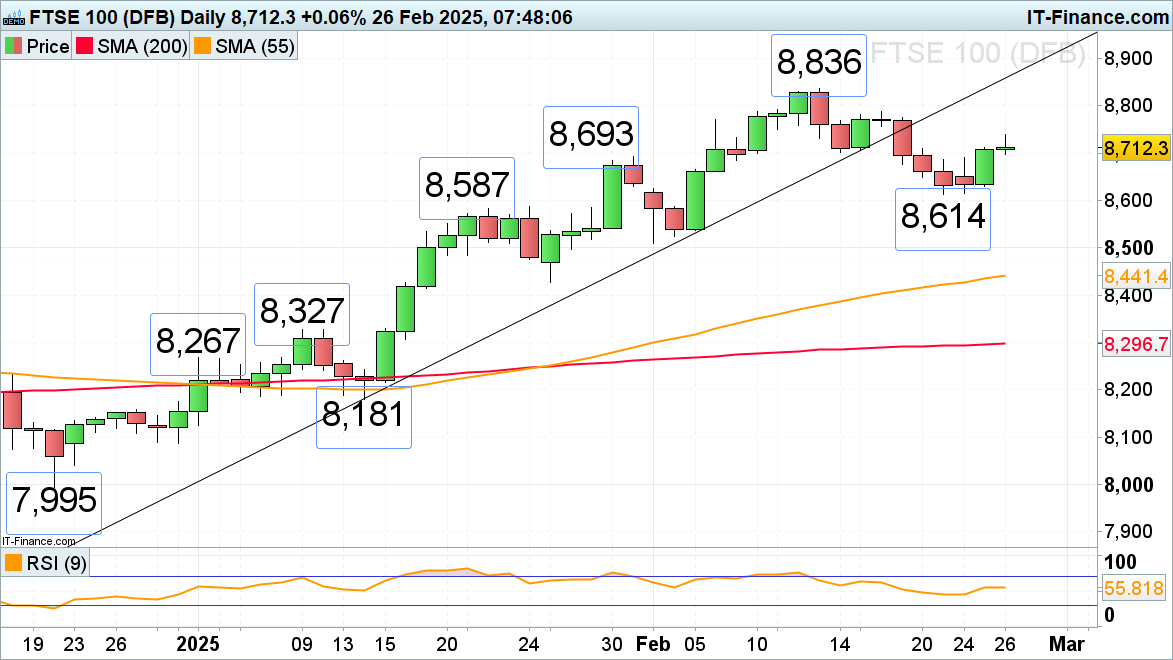Select the 8,587 price label box
1173x660 pixels.
pyautogui.click(x=466, y=187)
